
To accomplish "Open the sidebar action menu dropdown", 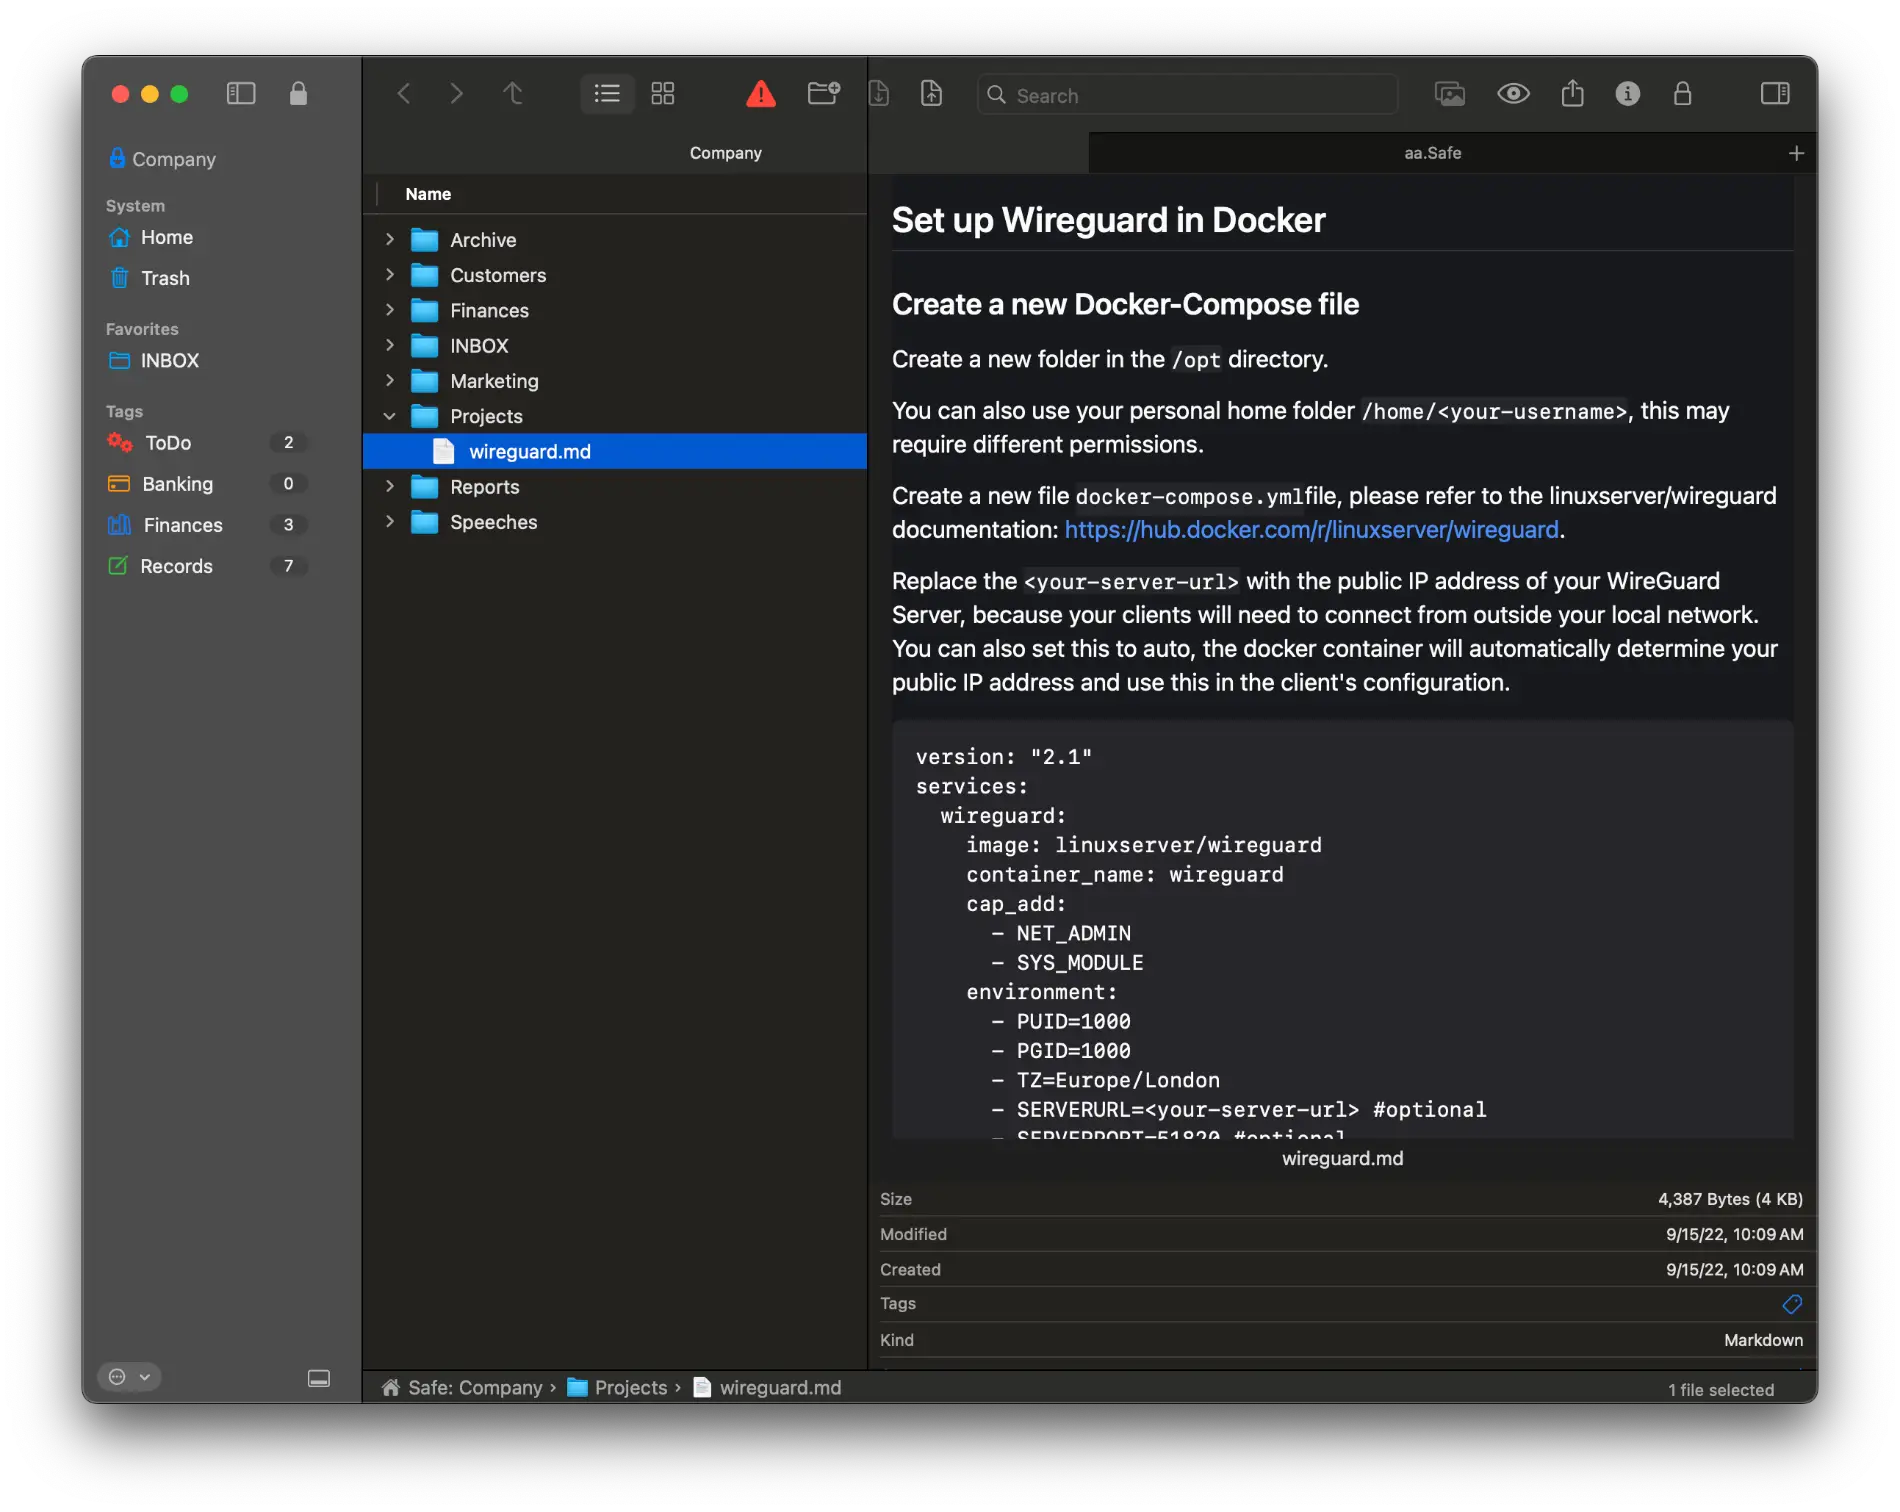I will click(x=130, y=1377).
